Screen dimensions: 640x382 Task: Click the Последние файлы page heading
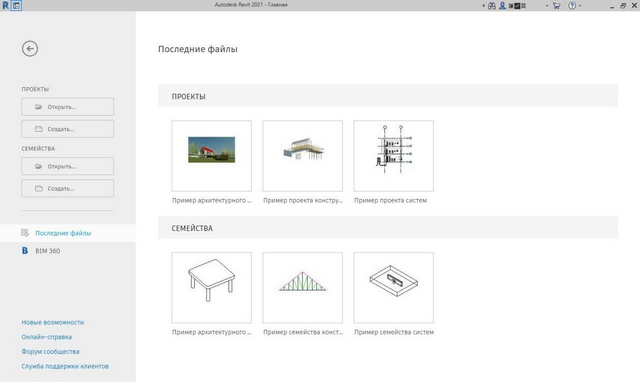[x=198, y=49]
